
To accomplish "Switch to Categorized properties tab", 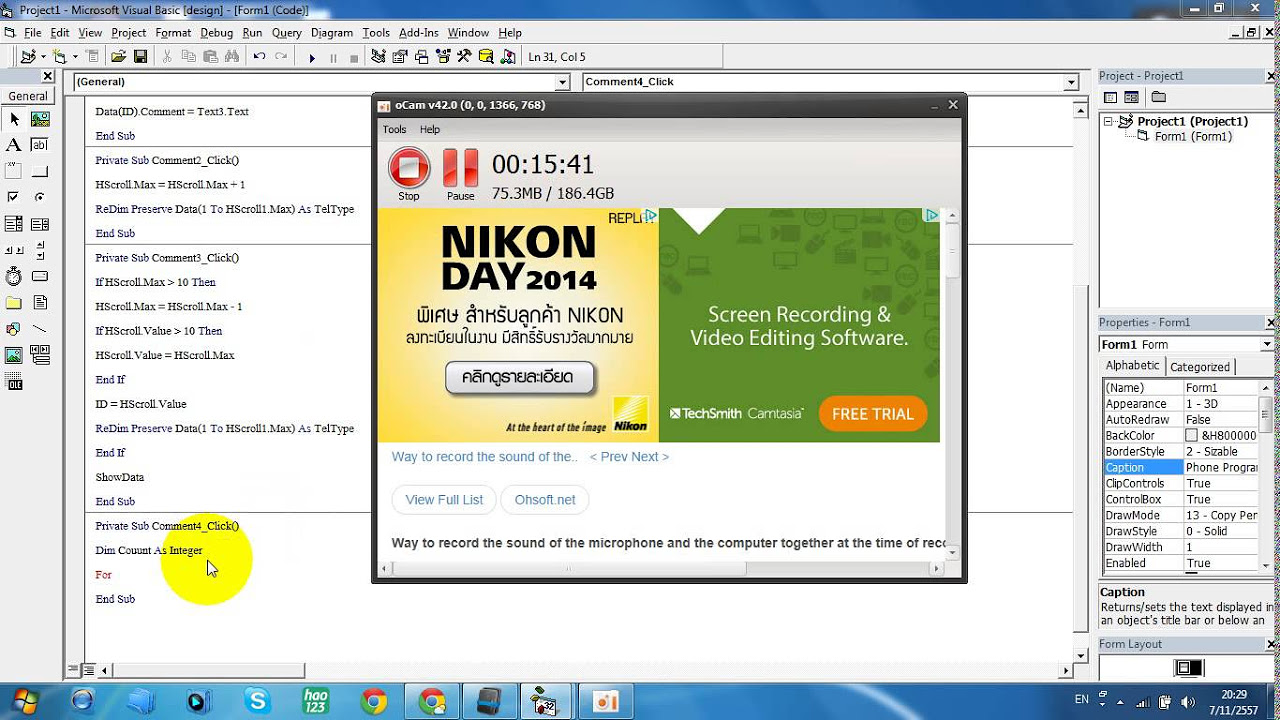I will [1199, 367].
